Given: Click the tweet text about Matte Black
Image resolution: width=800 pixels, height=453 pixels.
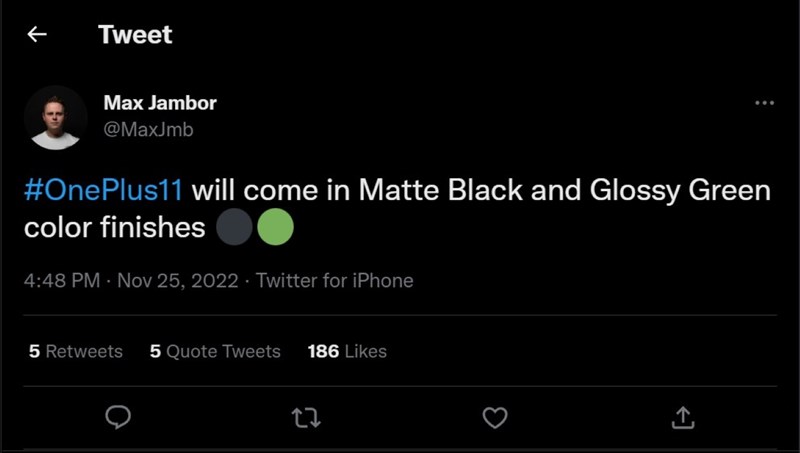Looking at the screenshot, I should tap(480, 190).
